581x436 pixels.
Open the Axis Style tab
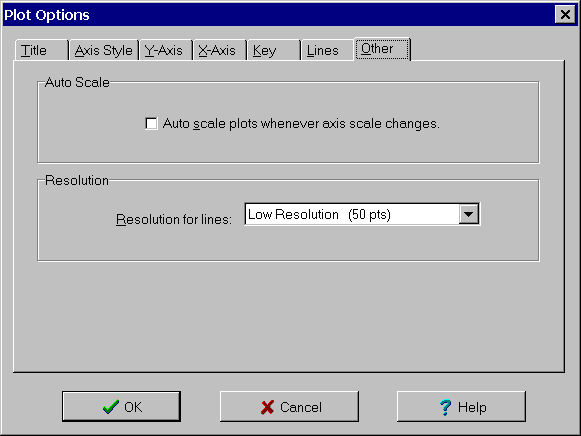pyautogui.click(x=104, y=50)
